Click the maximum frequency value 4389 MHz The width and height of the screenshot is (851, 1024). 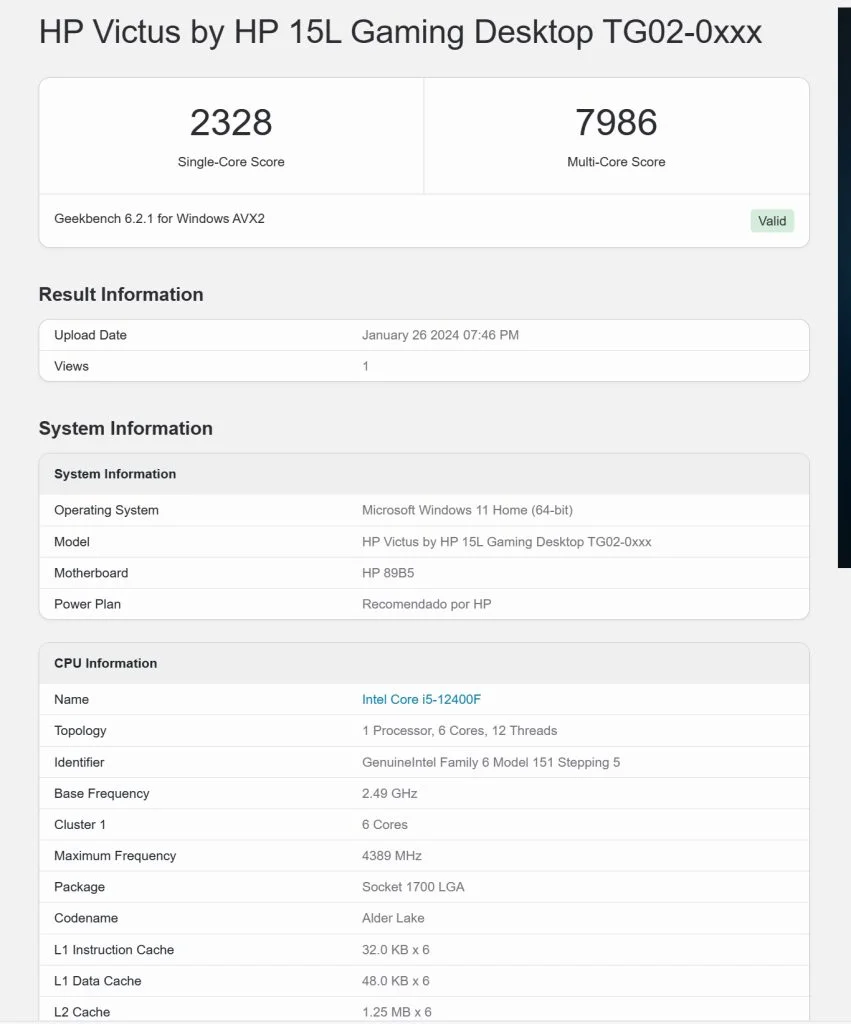[392, 856]
